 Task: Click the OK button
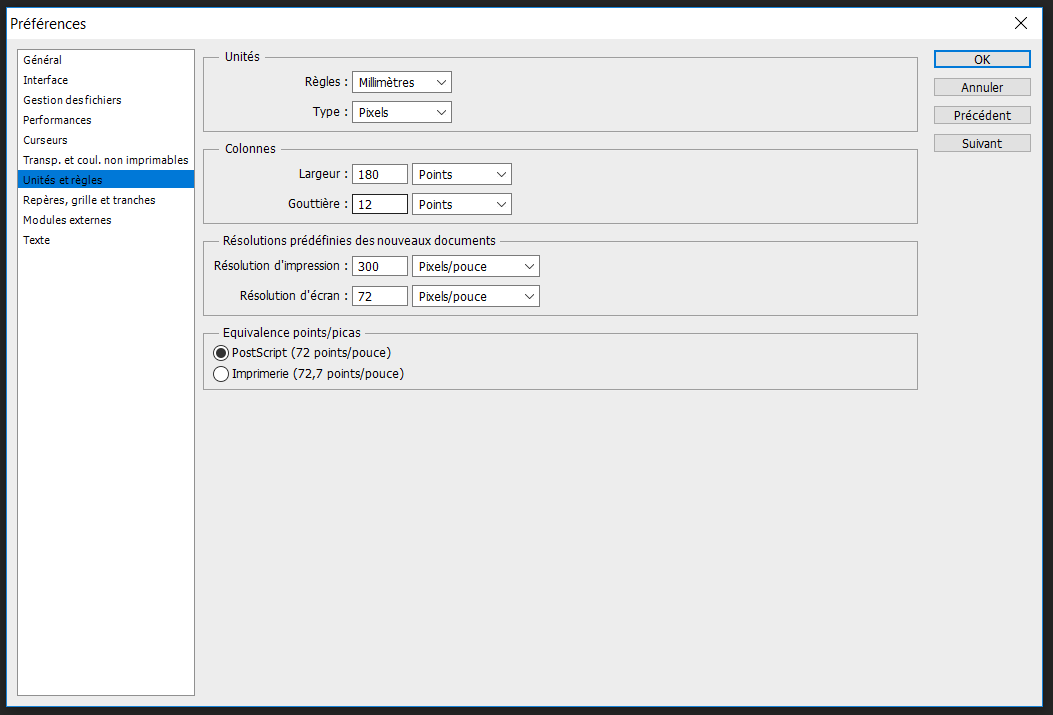[x=981, y=59]
